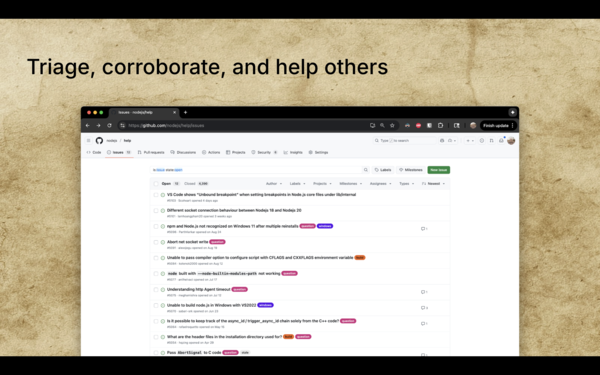Open the Labels button beside search
The width and height of the screenshot is (600, 375).
tap(383, 170)
